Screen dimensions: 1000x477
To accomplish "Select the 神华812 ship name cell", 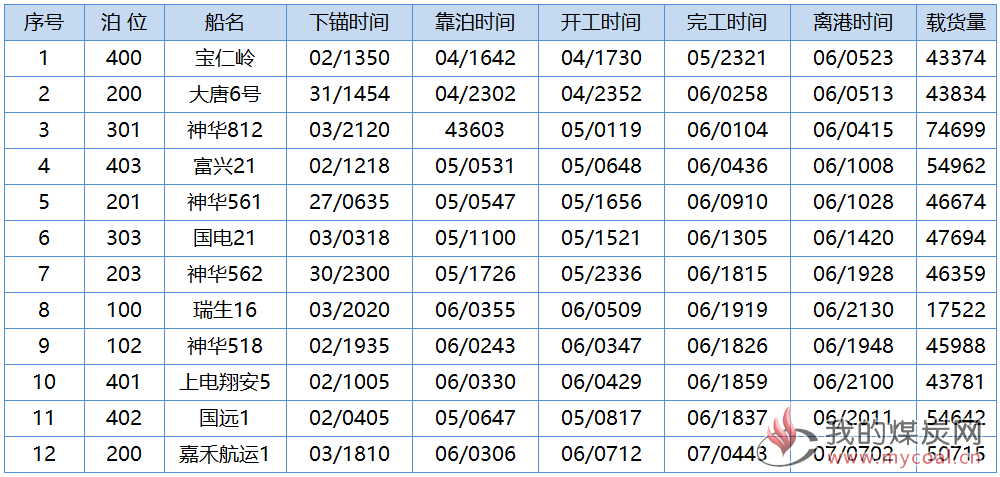I will click(224, 130).
